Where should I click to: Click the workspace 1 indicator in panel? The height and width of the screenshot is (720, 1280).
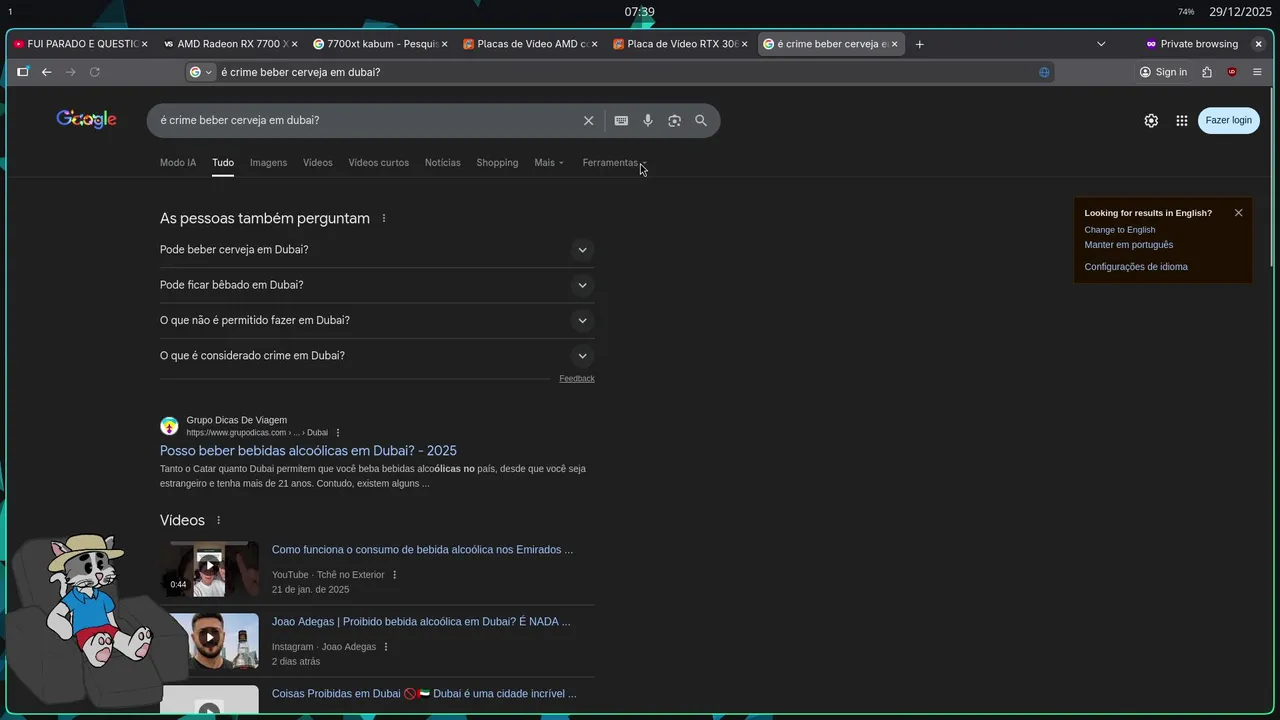click(10, 12)
